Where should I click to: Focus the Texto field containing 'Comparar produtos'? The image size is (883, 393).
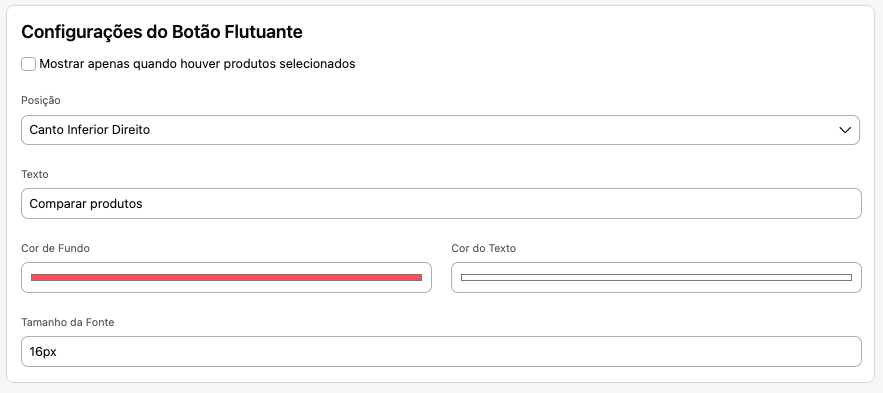pyautogui.click(x=442, y=204)
